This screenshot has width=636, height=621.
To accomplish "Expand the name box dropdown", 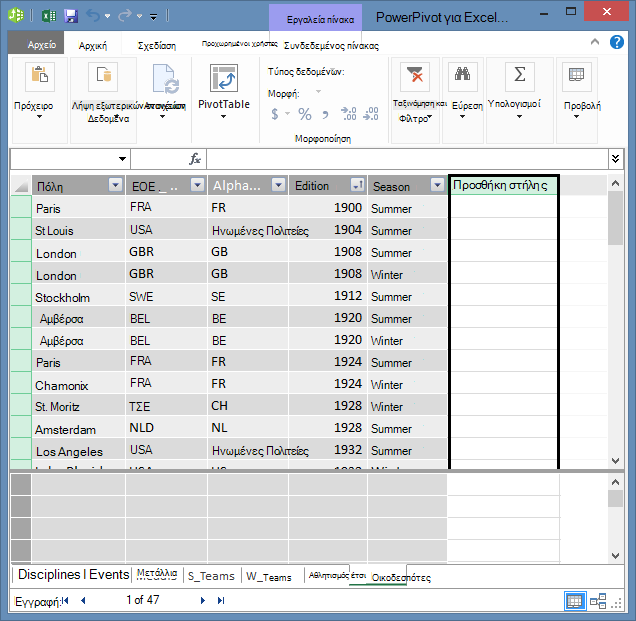I will pyautogui.click(x=122, y=159).
